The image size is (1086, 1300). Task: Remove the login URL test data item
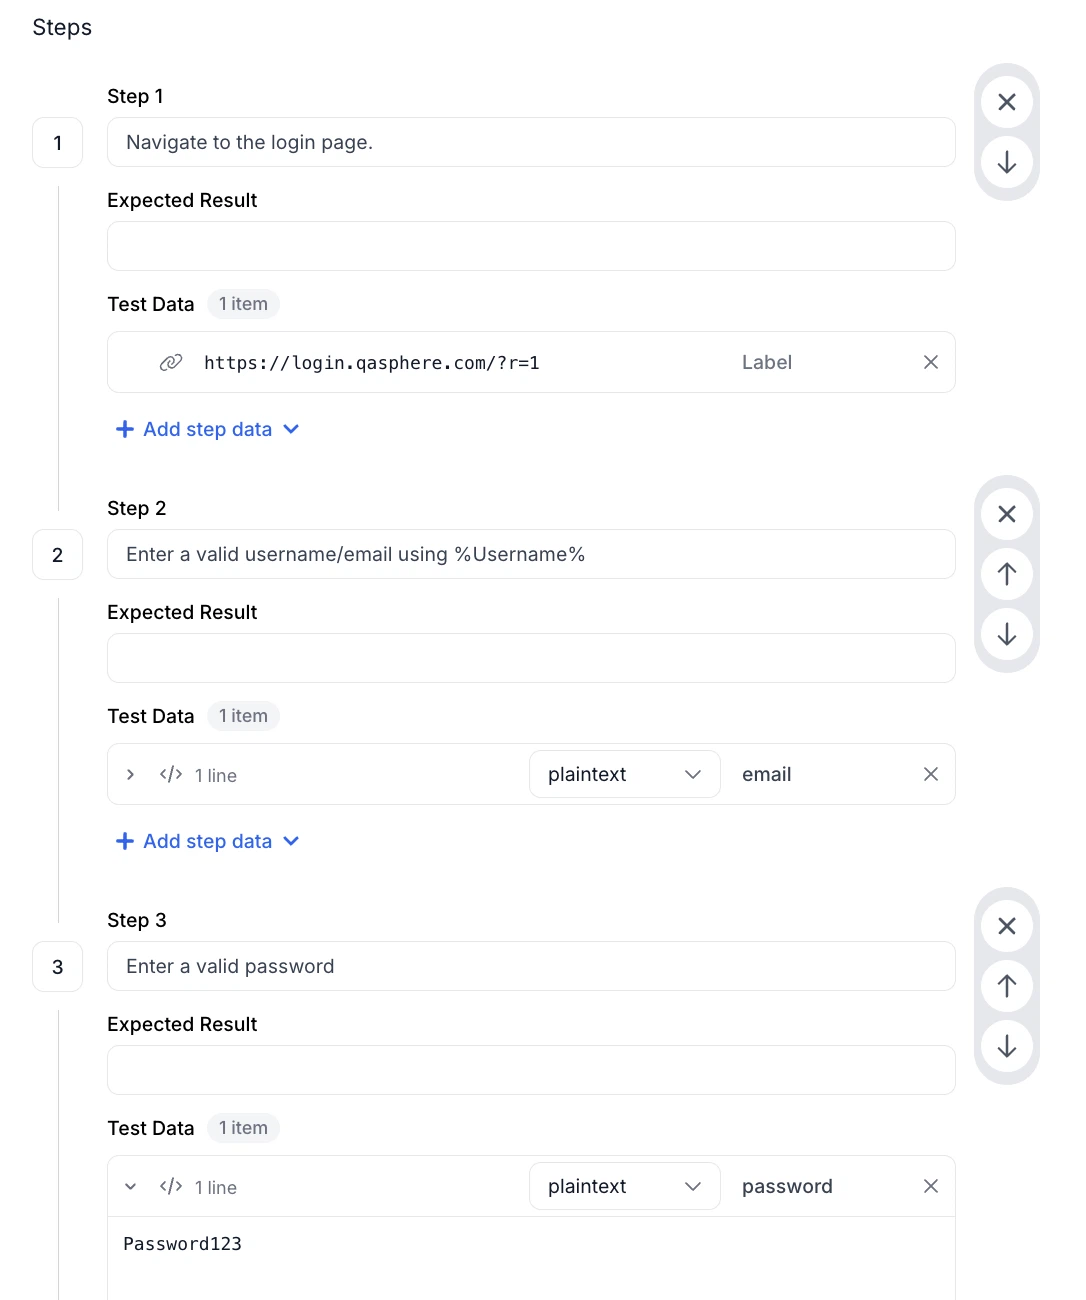931,362
